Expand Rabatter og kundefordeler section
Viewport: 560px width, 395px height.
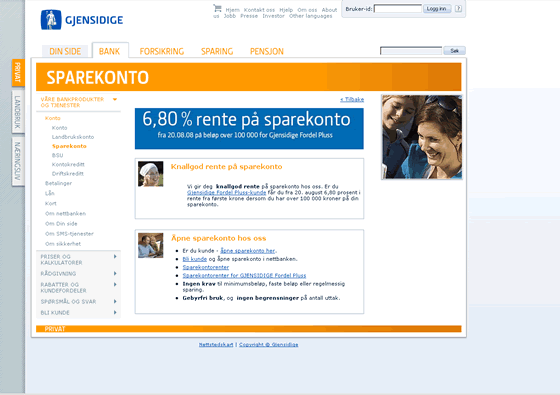pos(79,288)
